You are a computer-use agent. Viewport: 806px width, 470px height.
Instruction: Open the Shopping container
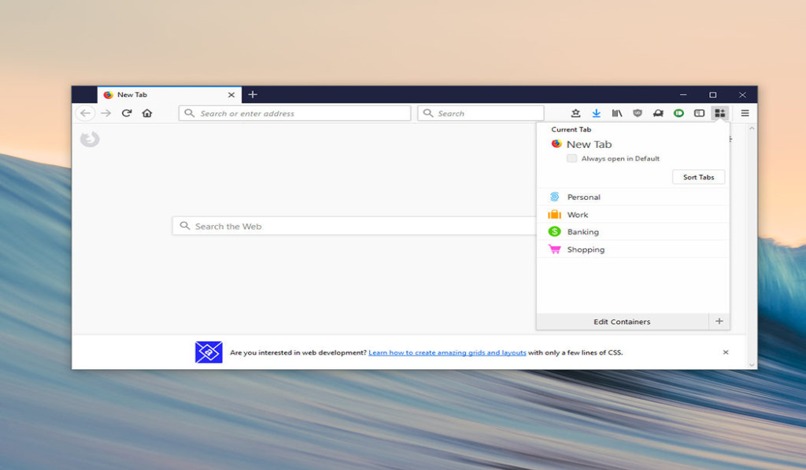(633, 249)
